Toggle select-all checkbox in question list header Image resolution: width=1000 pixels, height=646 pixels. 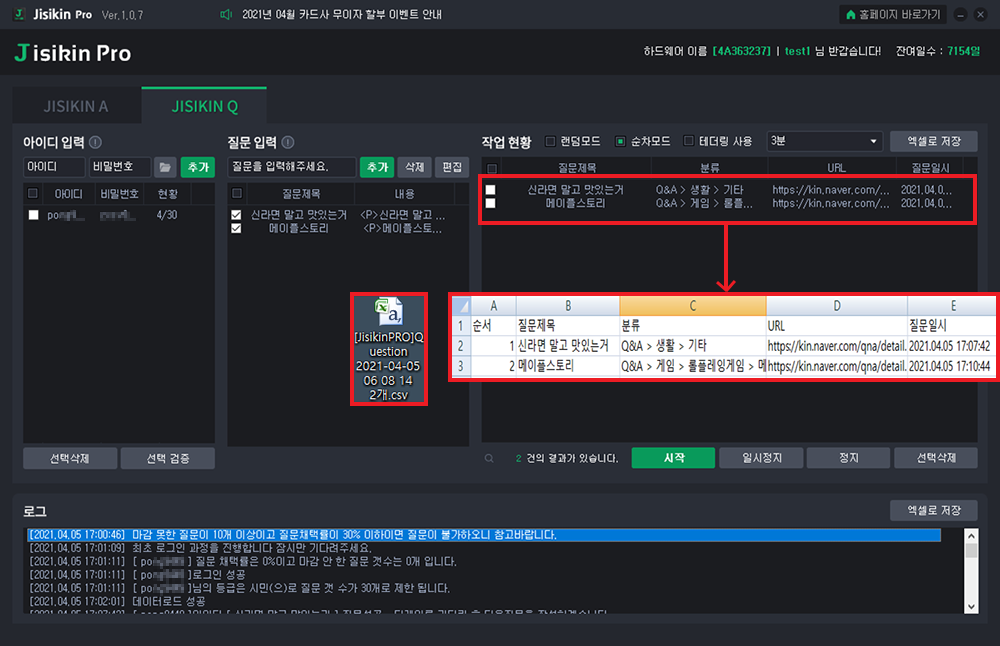pos(237,193)
